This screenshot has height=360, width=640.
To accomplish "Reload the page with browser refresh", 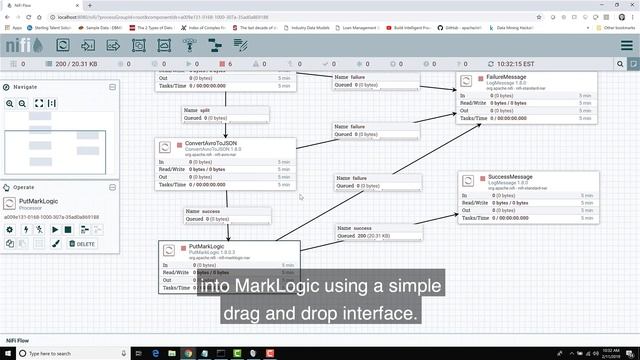I will point(29,17).
